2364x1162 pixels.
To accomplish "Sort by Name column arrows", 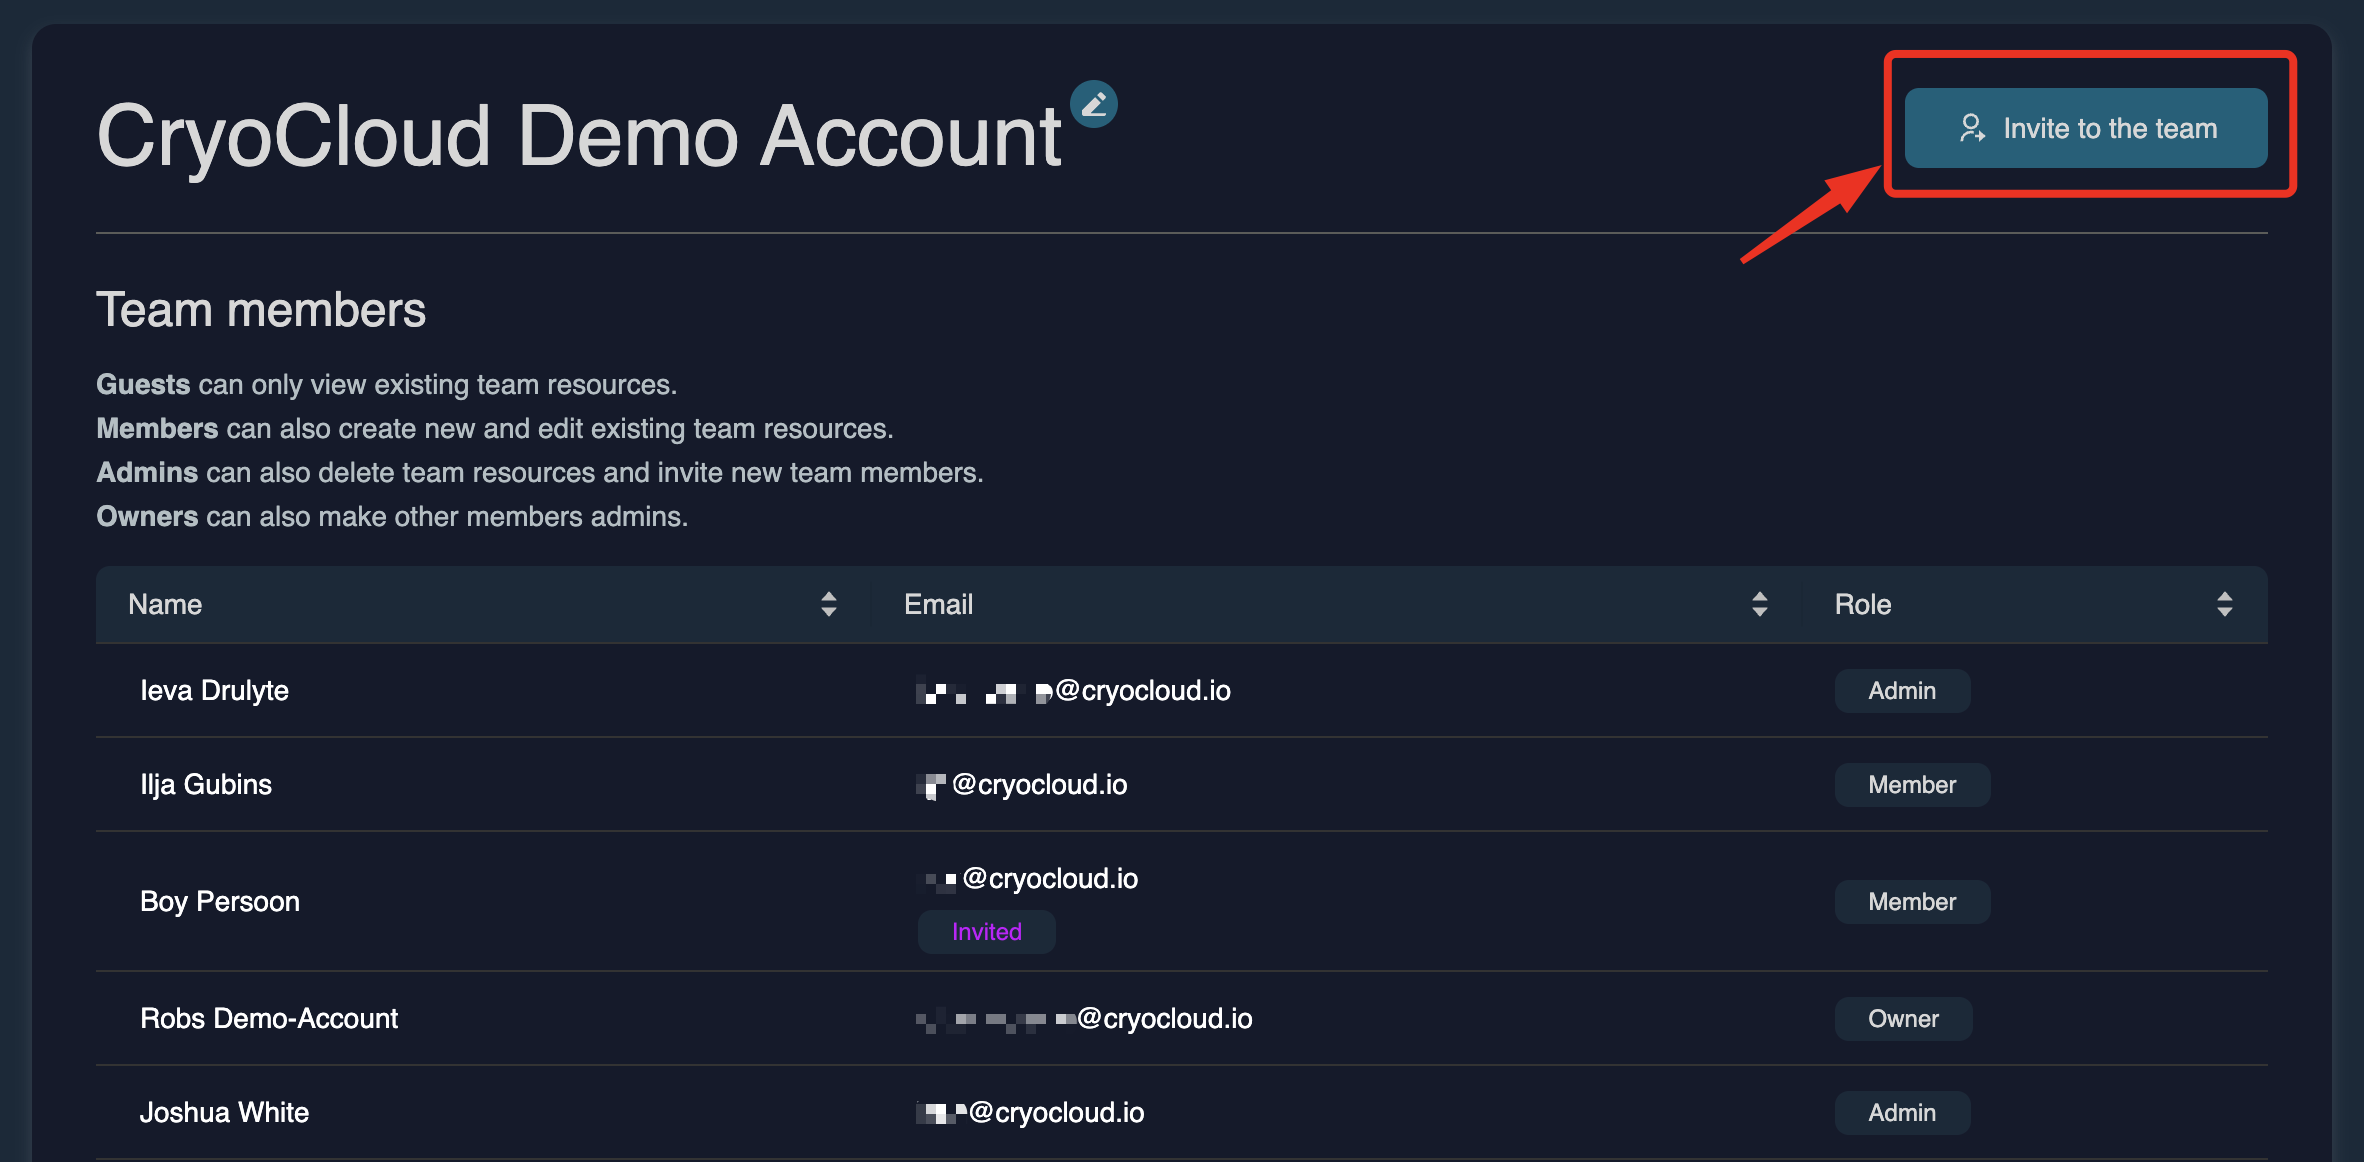I will click(x=828, y=604).
